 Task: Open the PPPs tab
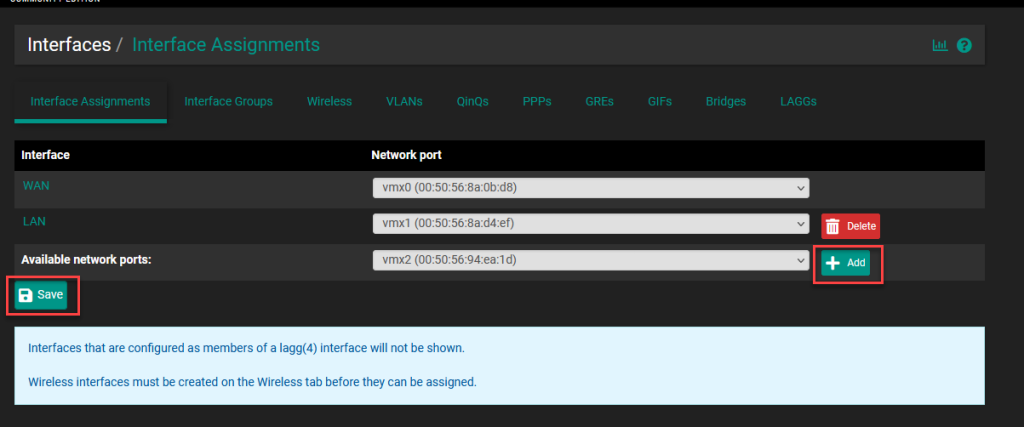(537, 101)
